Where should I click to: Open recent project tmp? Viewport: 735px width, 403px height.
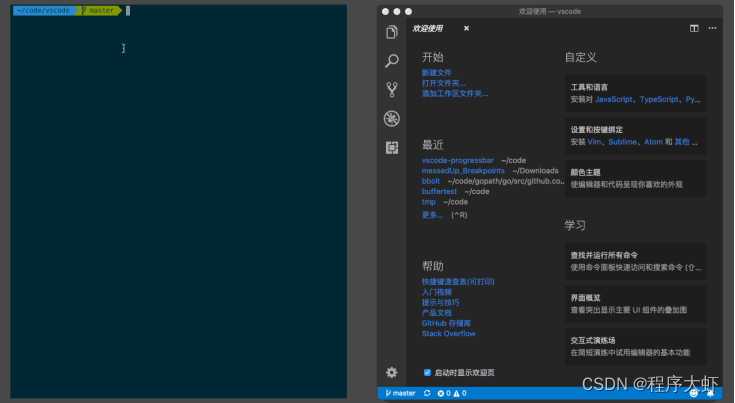point(428,202)
